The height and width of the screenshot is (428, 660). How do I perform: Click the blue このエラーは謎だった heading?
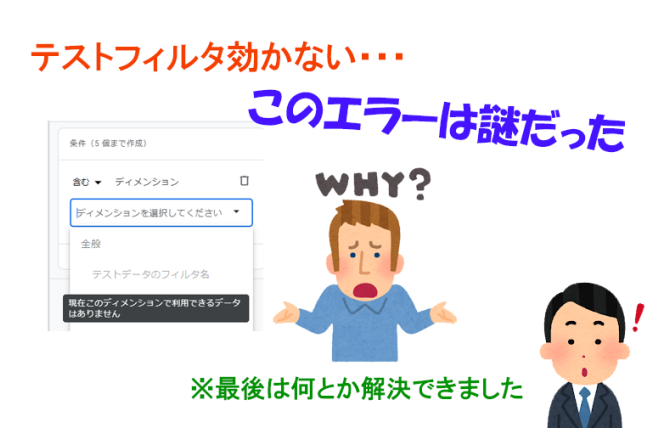(x=435, y=117)
